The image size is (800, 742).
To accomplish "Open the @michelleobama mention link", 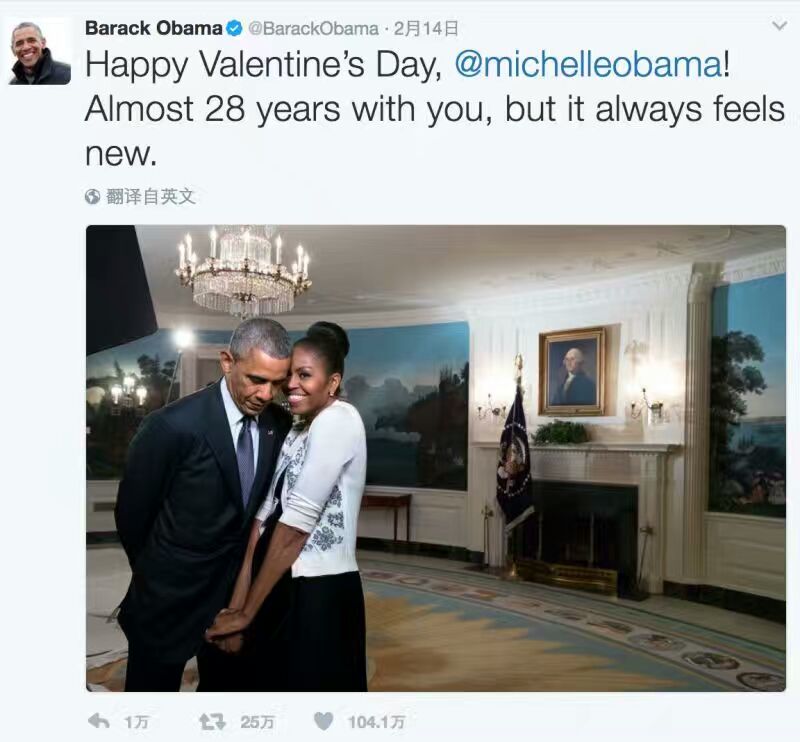I will 587,64.
